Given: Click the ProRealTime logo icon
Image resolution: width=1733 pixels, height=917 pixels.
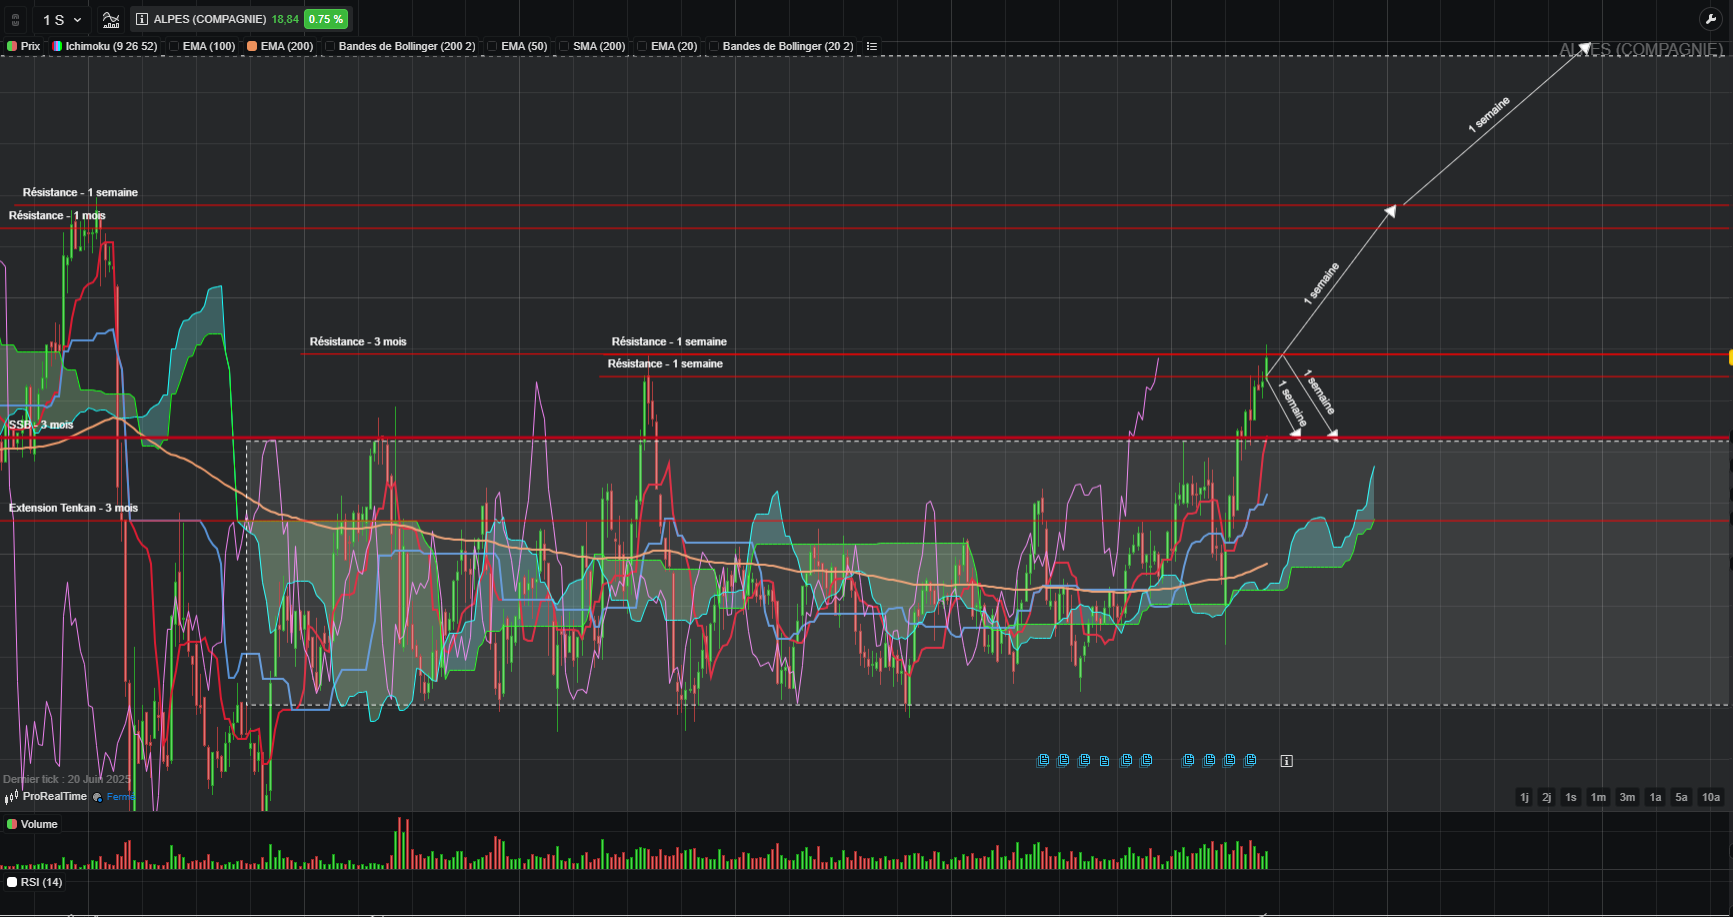Looking at the screenshot, I should pos(12,797).
